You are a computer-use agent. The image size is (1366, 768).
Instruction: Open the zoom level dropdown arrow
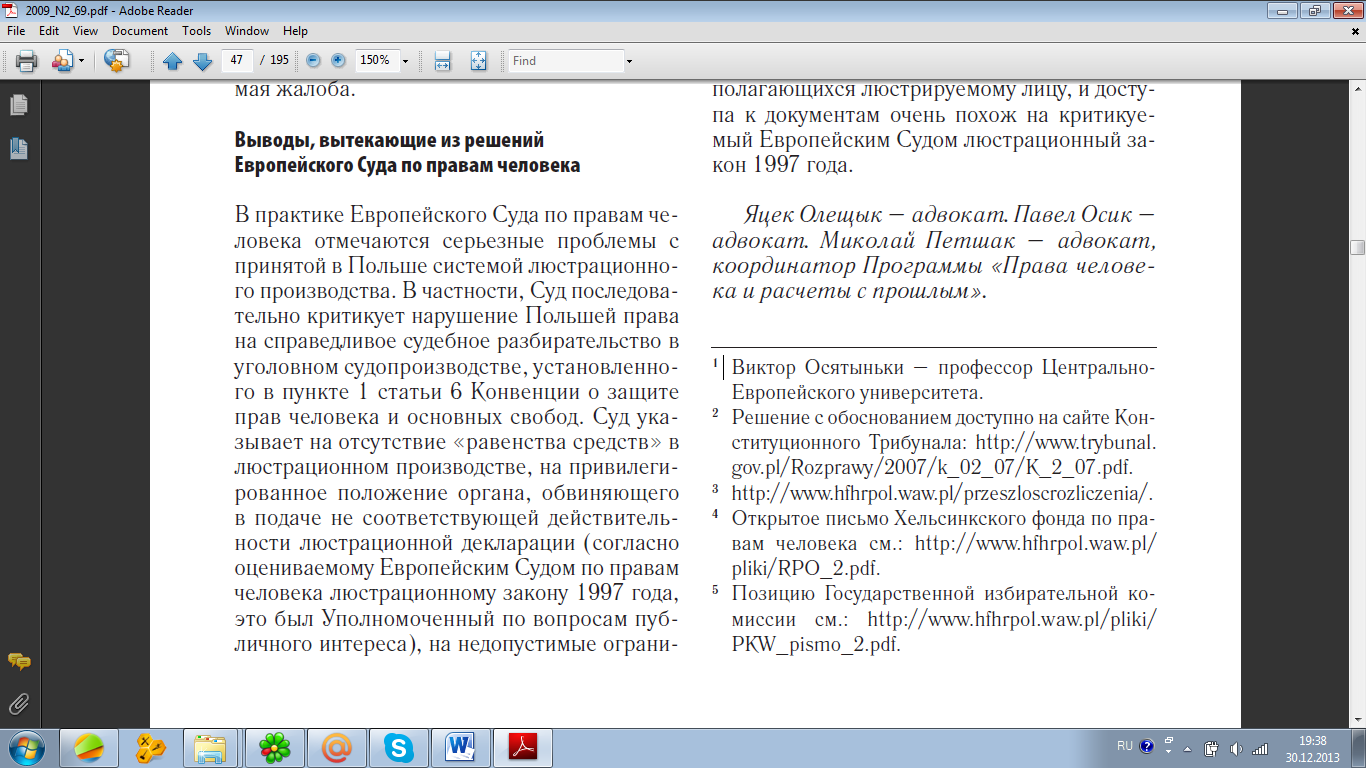coord(405,61)
